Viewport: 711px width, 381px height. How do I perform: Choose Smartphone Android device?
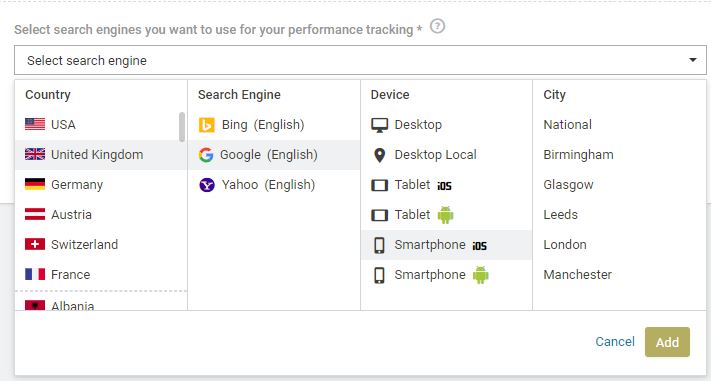(446, 274)
